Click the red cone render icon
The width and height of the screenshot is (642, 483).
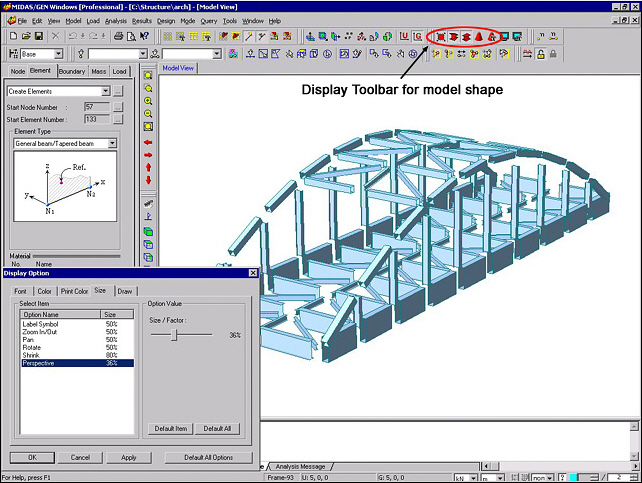479,37
